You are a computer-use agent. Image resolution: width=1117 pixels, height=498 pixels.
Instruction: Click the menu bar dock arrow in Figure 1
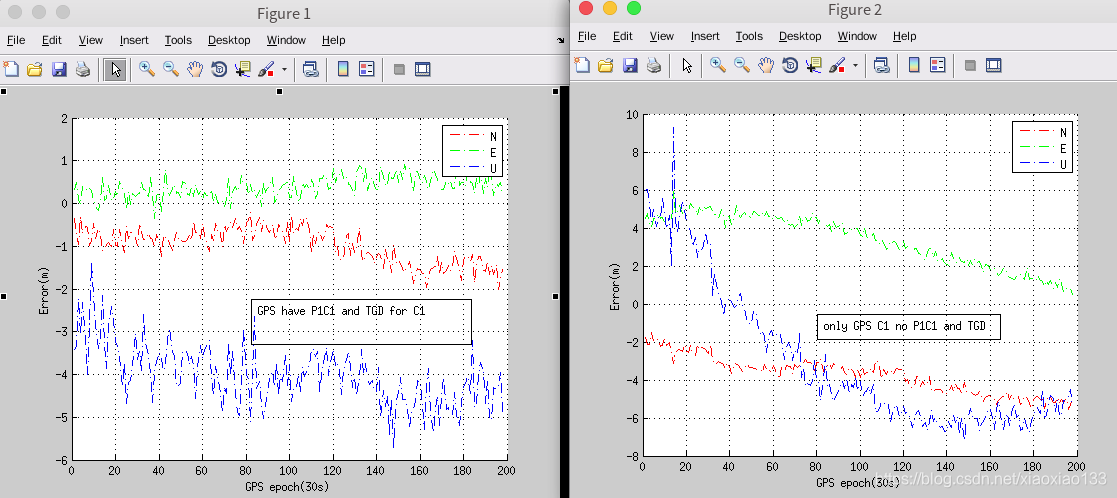(560, 41)
